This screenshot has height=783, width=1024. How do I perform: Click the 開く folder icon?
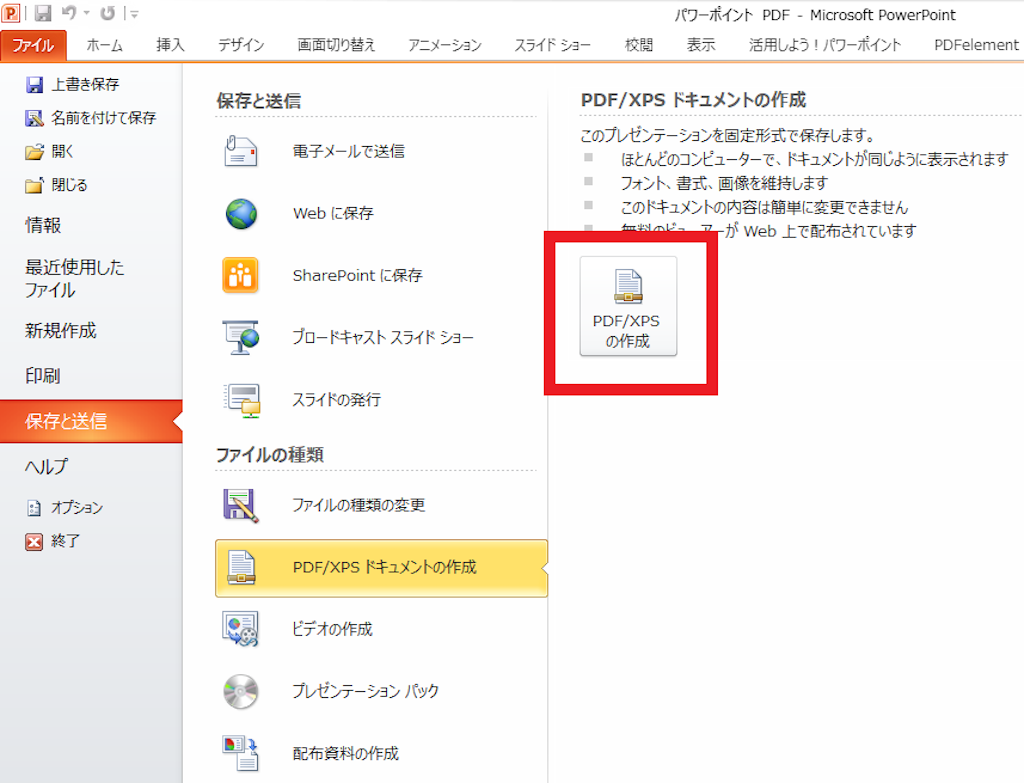pos(34,152)
